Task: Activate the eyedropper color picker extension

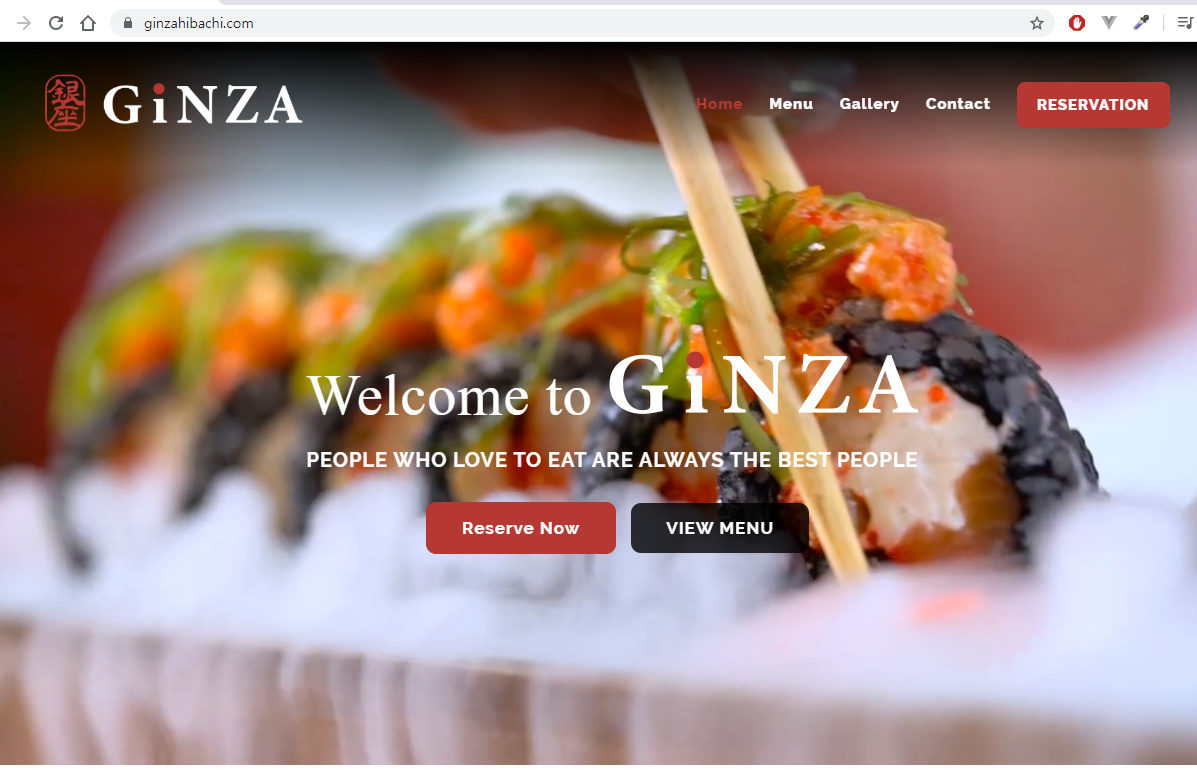Action: coord(1141,23)
